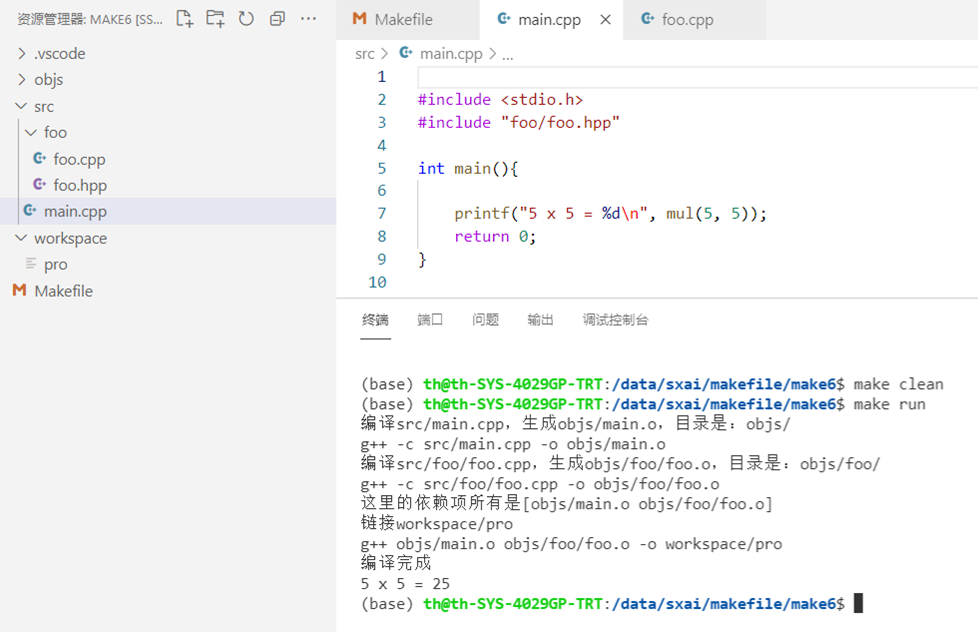Refresh the explorer file tree
This screenshot has height=632, width=978.
[x=246, y=19]
